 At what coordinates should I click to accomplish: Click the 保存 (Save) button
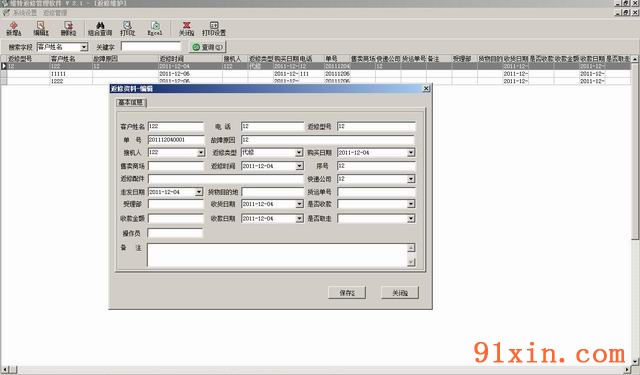pos(347,293)
